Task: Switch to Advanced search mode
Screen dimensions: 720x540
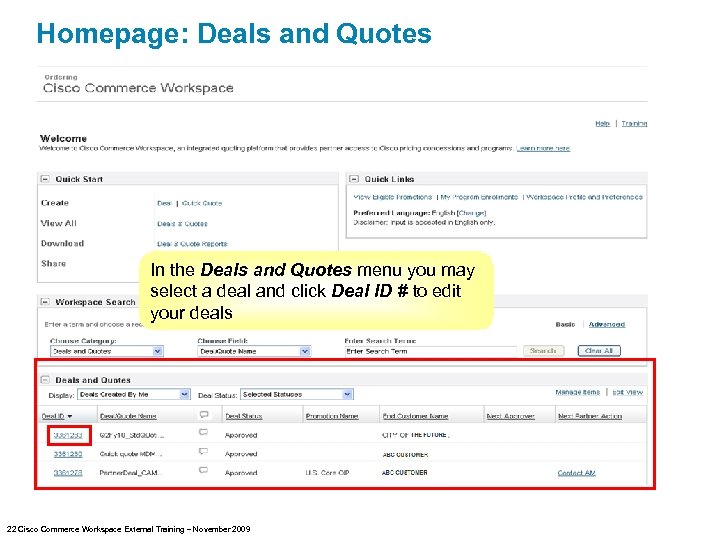Action: point(607,325)
